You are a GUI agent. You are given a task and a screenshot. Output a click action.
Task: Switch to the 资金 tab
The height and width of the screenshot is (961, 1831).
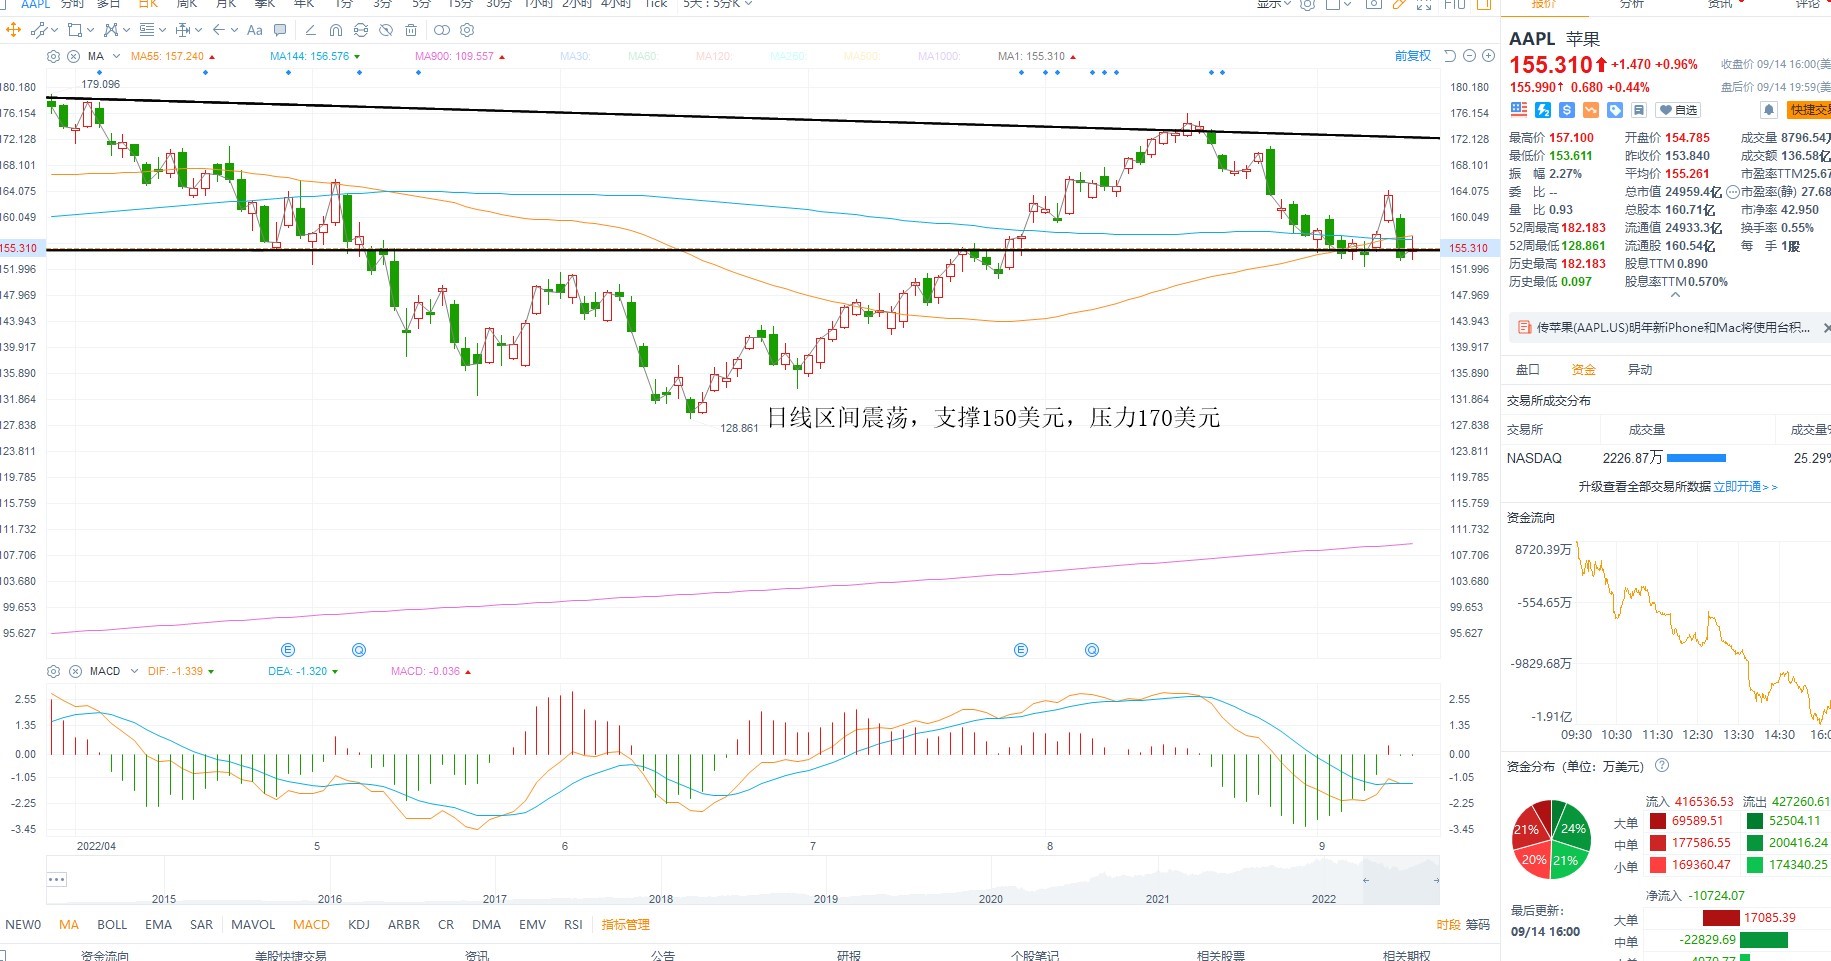point(1584,370)
